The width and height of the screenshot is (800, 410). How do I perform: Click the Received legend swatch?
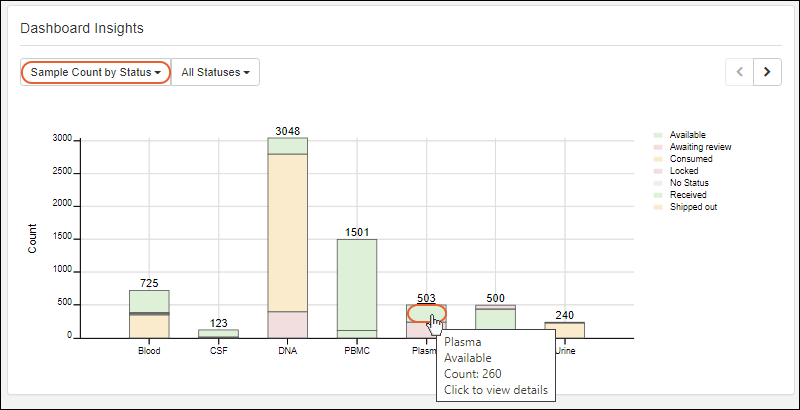[x=658, y=195]
